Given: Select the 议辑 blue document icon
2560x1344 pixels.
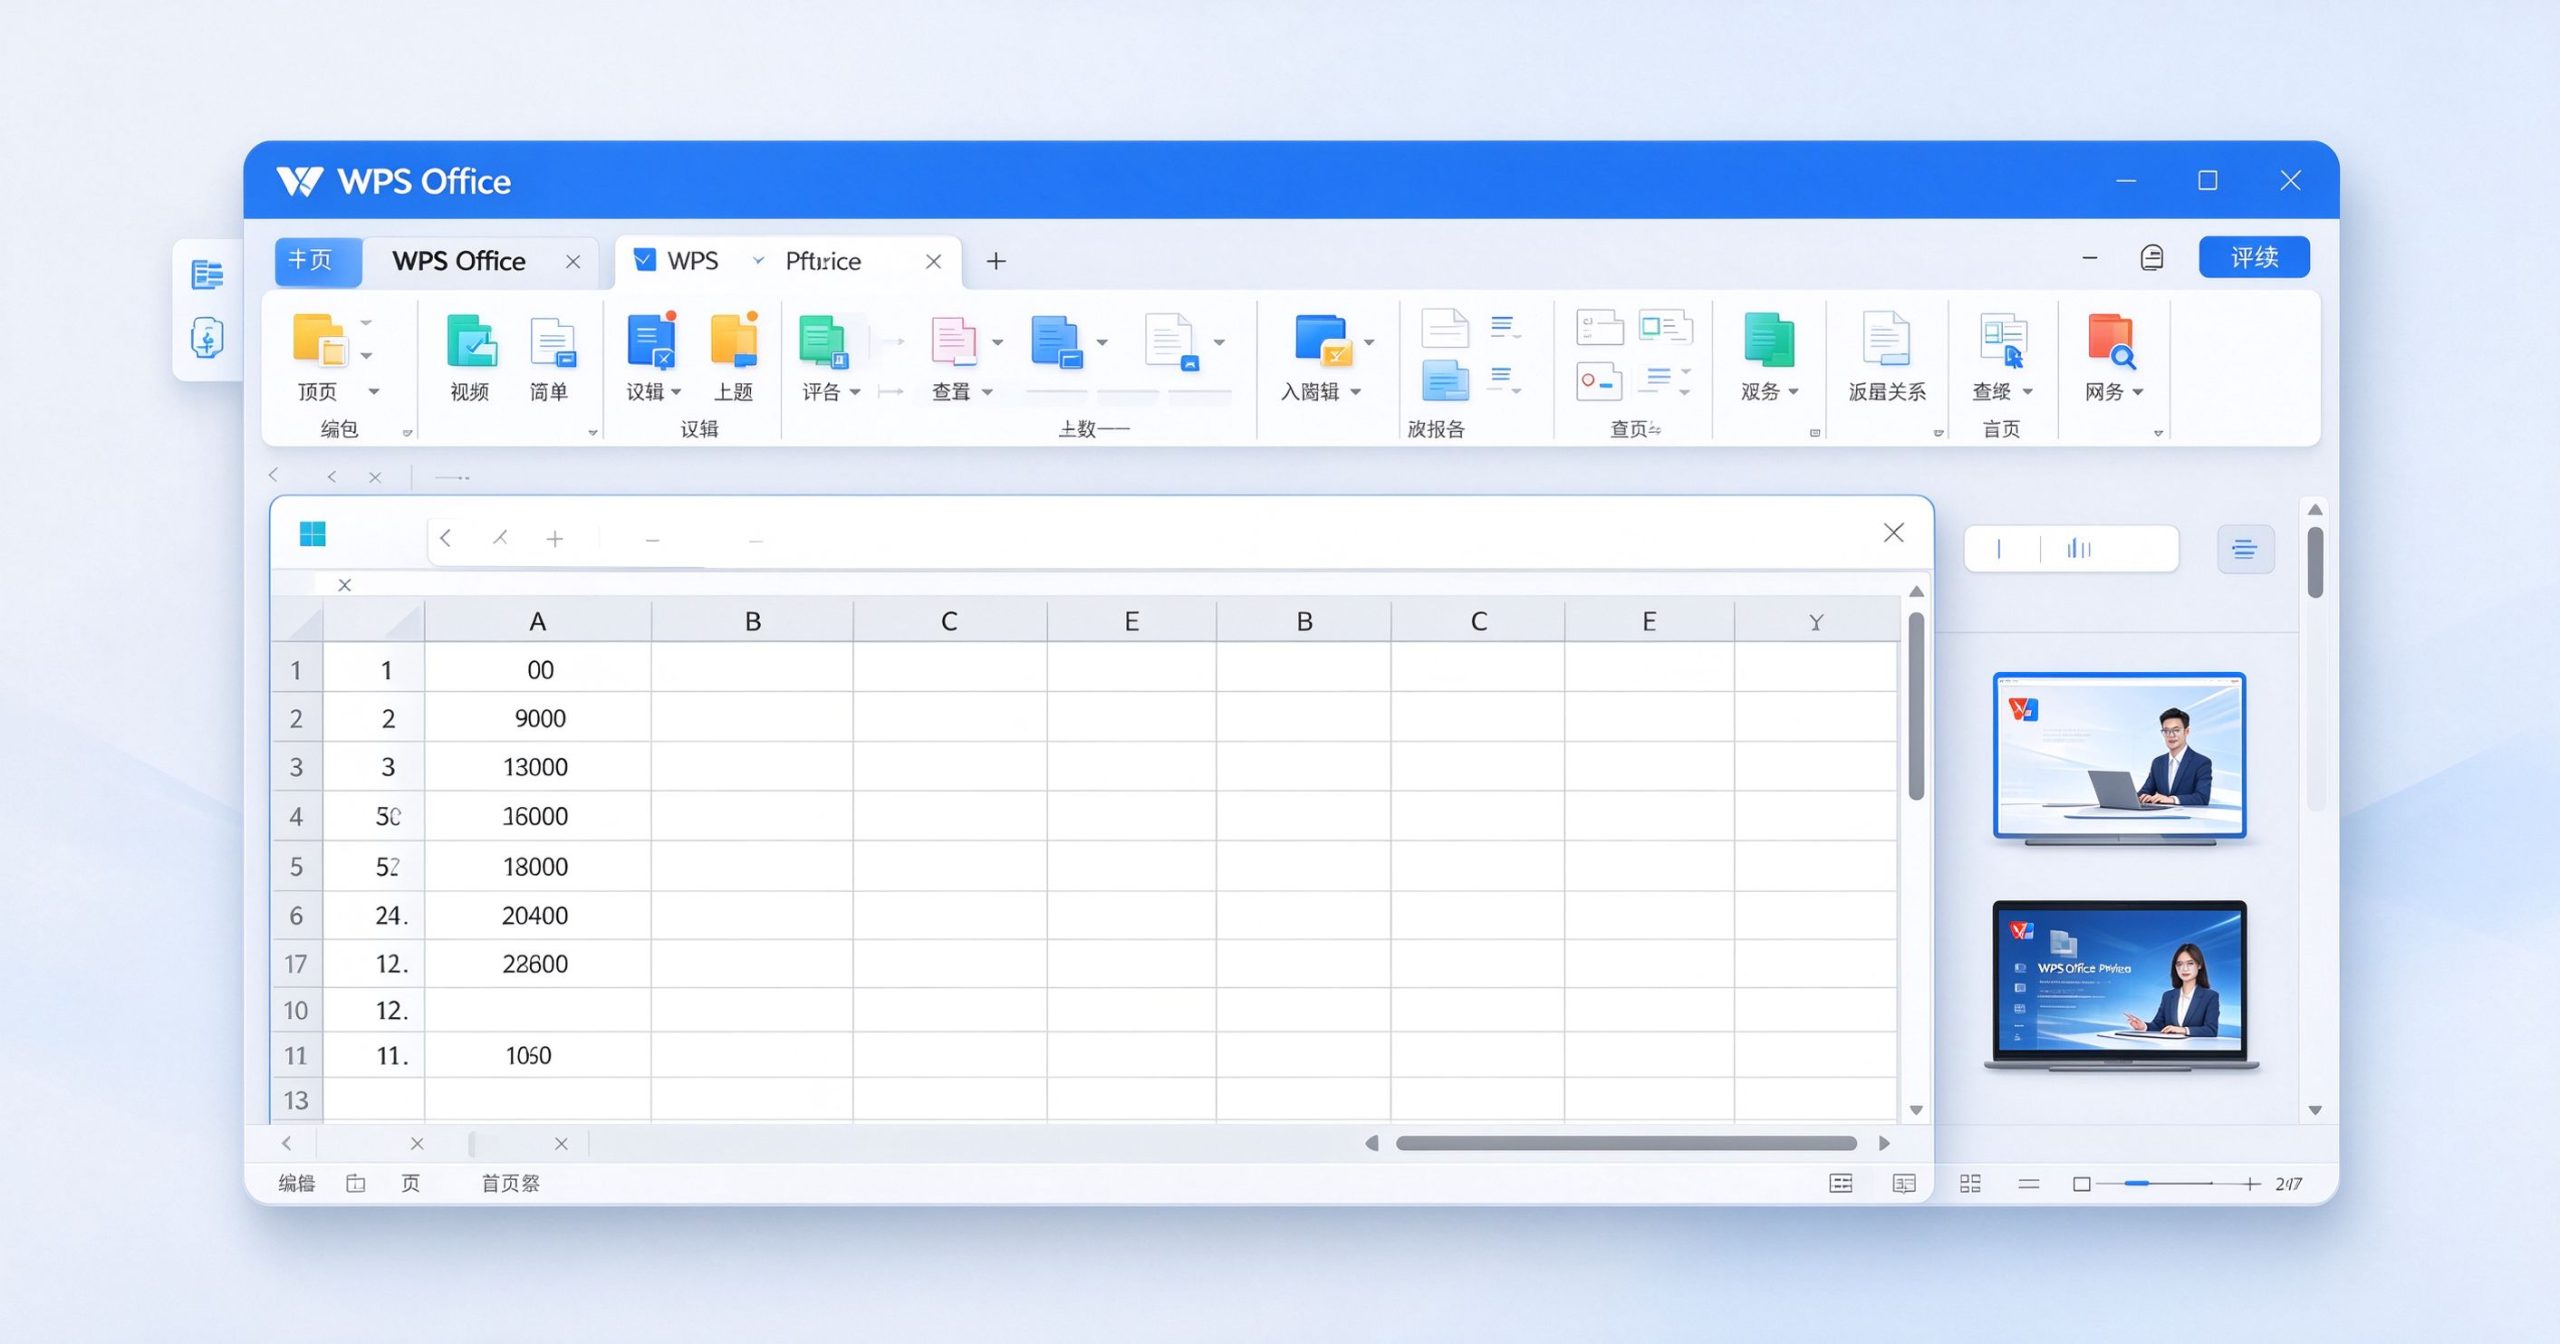Looking at the screenshot, I should (652, 340).
